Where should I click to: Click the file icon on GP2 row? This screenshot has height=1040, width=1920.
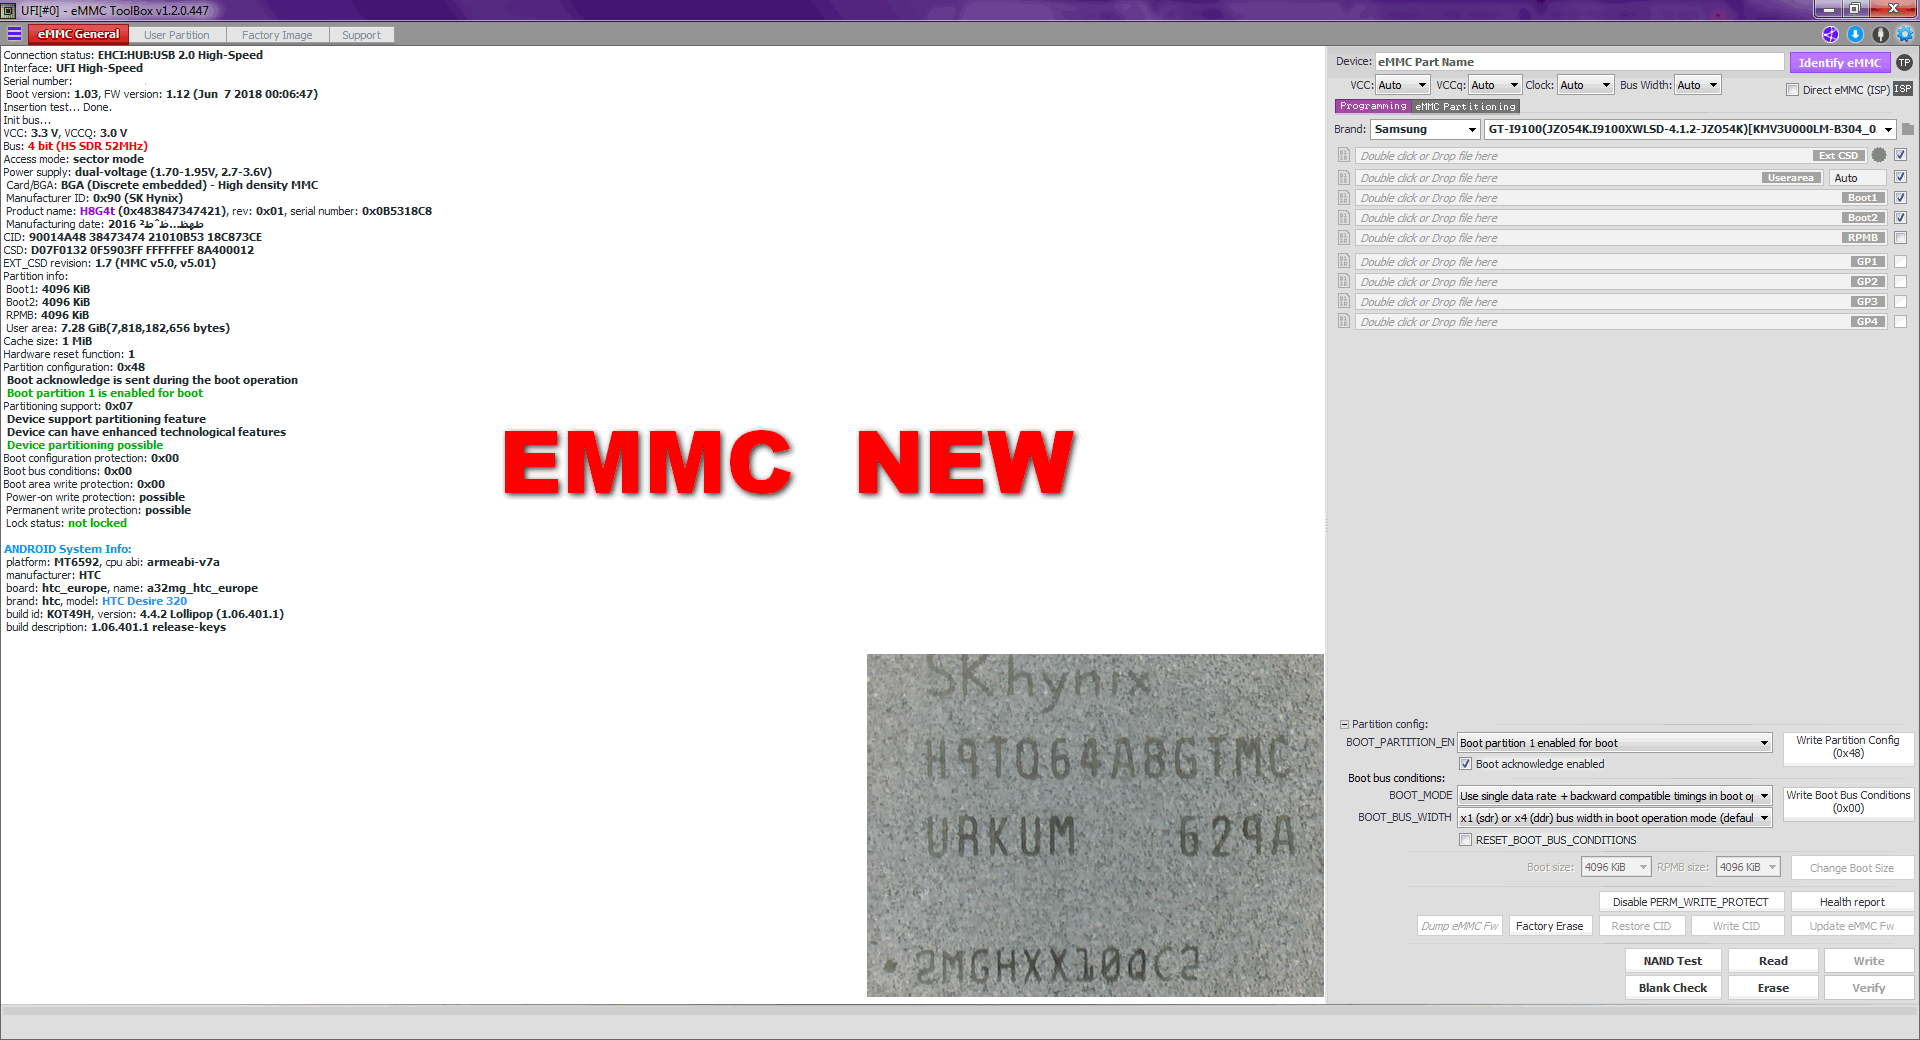pos(1344,281)
